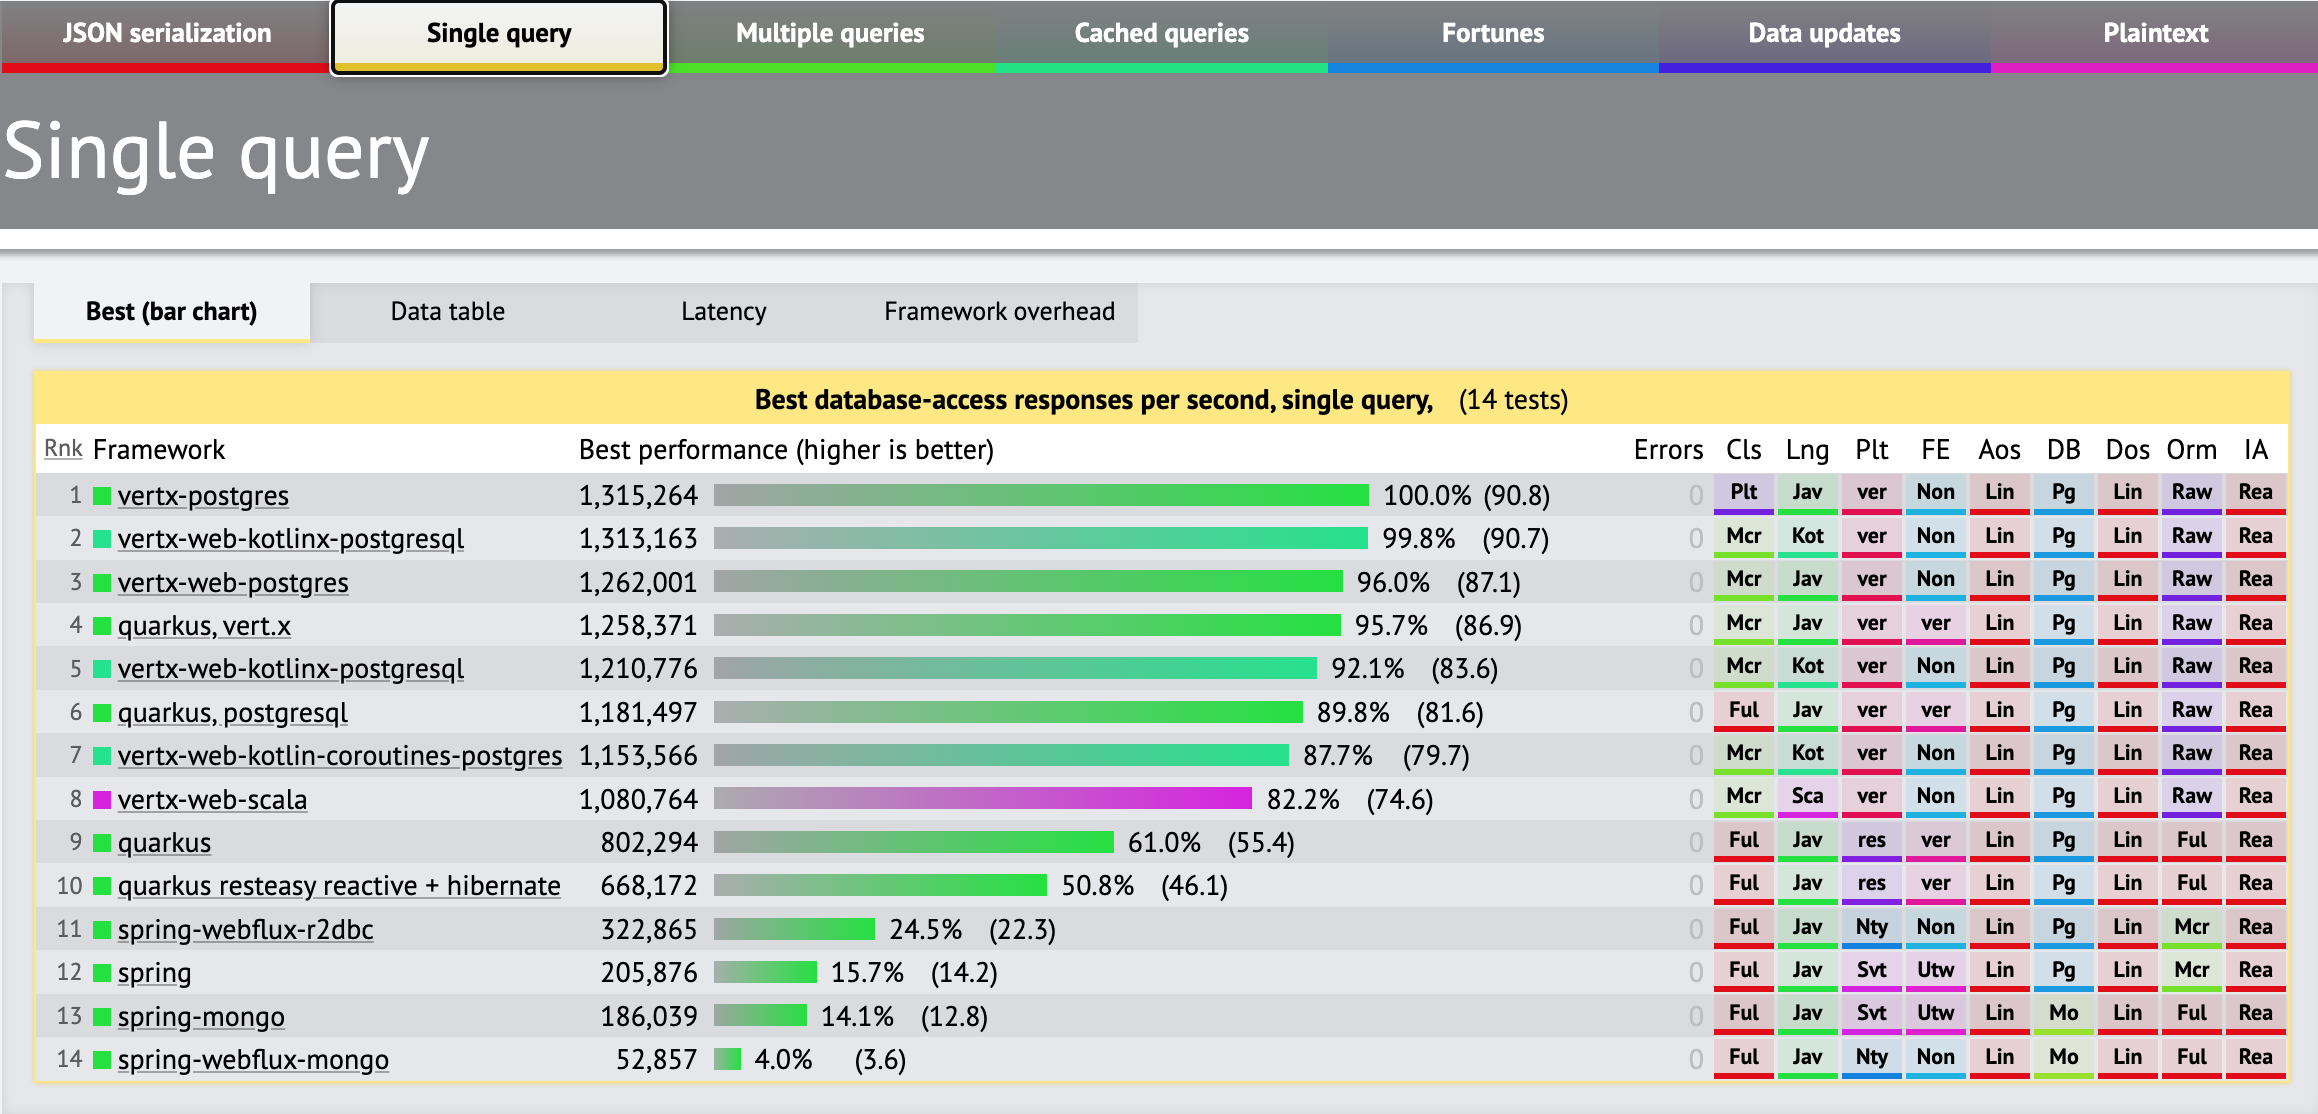Show the Framework overhead tab
Image resolution: width=2318 pixels, height=1114 pixels.
point(999,312)
